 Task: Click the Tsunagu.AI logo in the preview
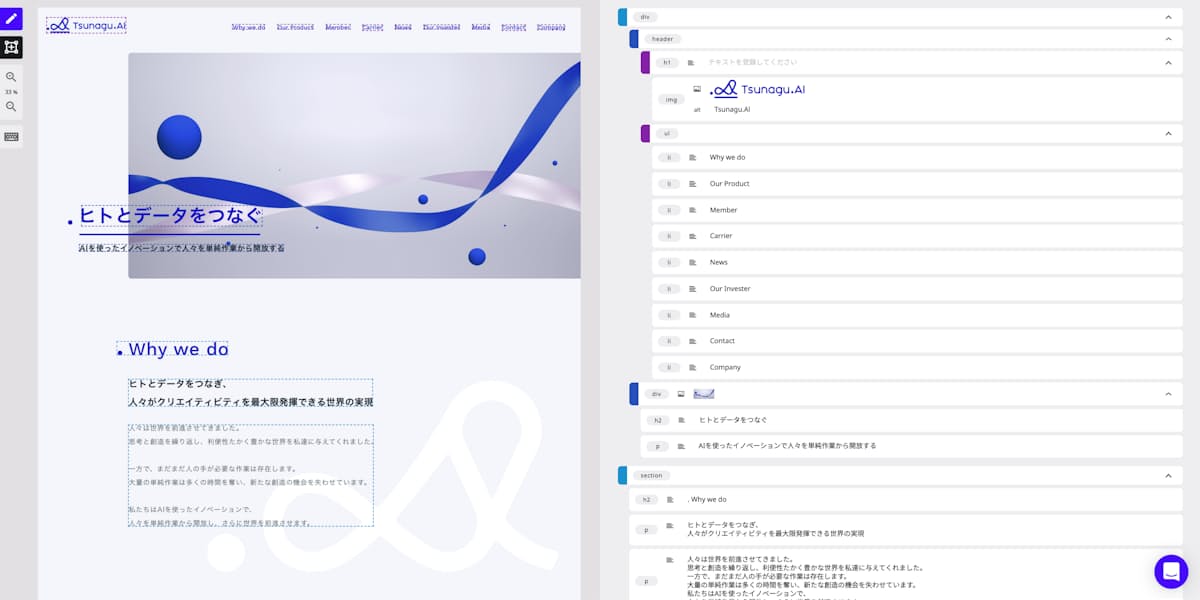86,26
